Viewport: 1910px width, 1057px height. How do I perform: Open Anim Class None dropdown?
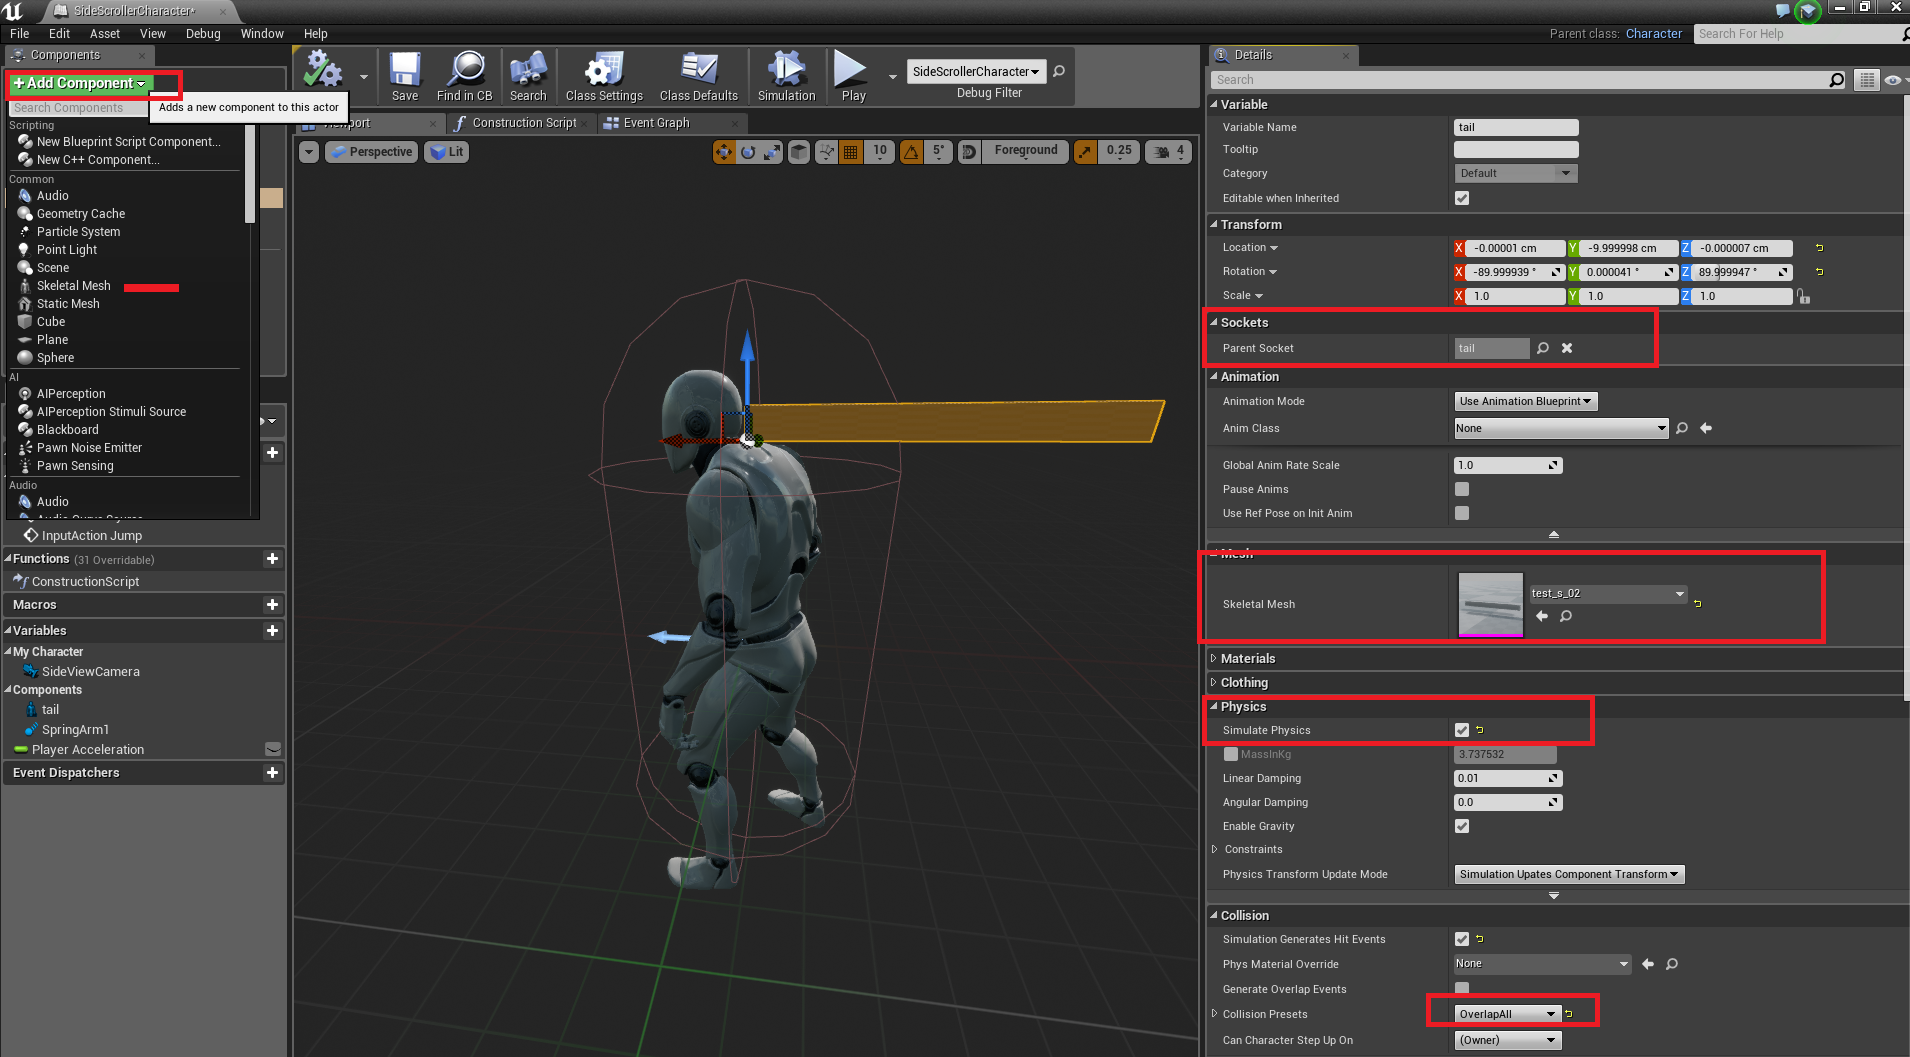tap(1561, 428)
